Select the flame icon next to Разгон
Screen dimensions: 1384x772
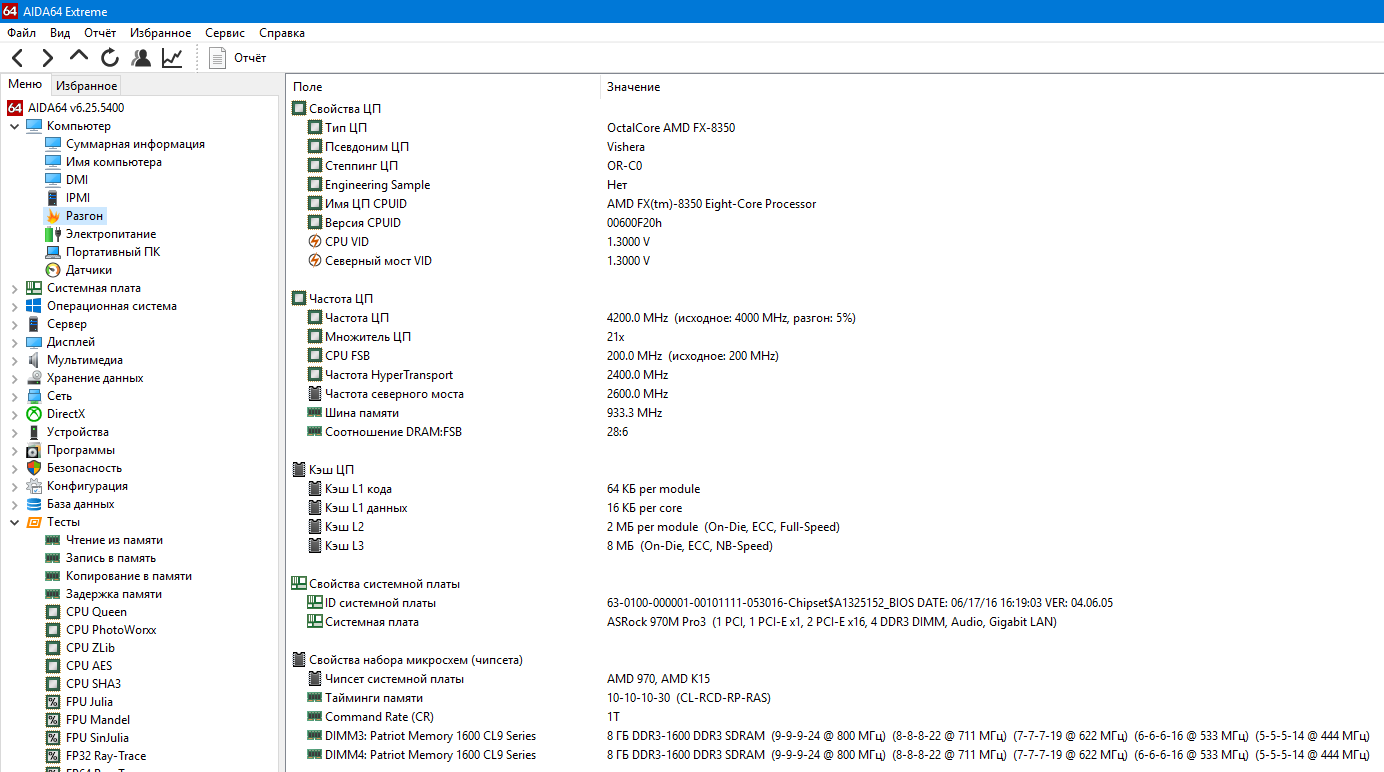click(x=53, y=216)
